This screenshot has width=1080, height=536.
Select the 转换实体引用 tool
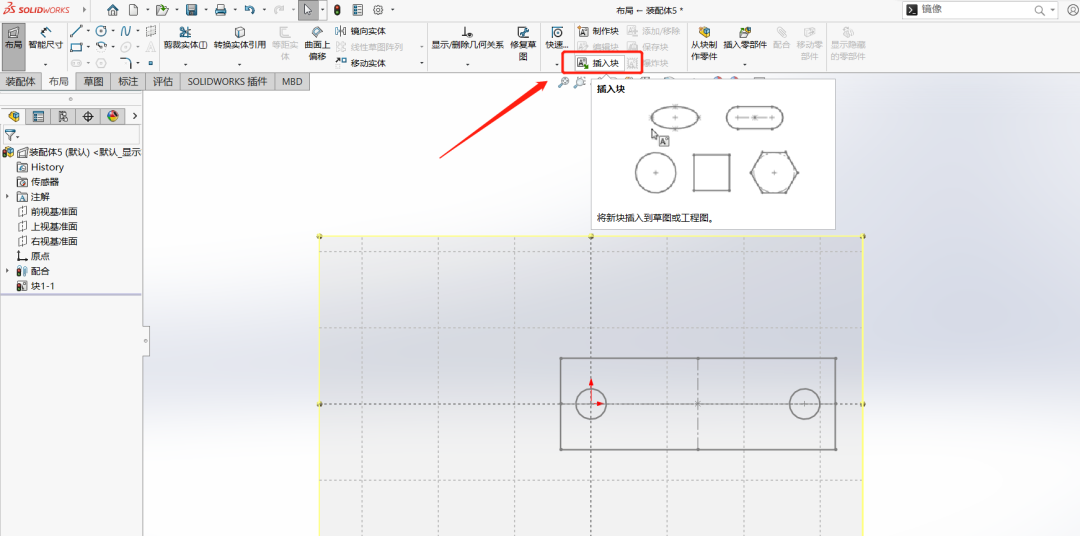coord(239,38)
